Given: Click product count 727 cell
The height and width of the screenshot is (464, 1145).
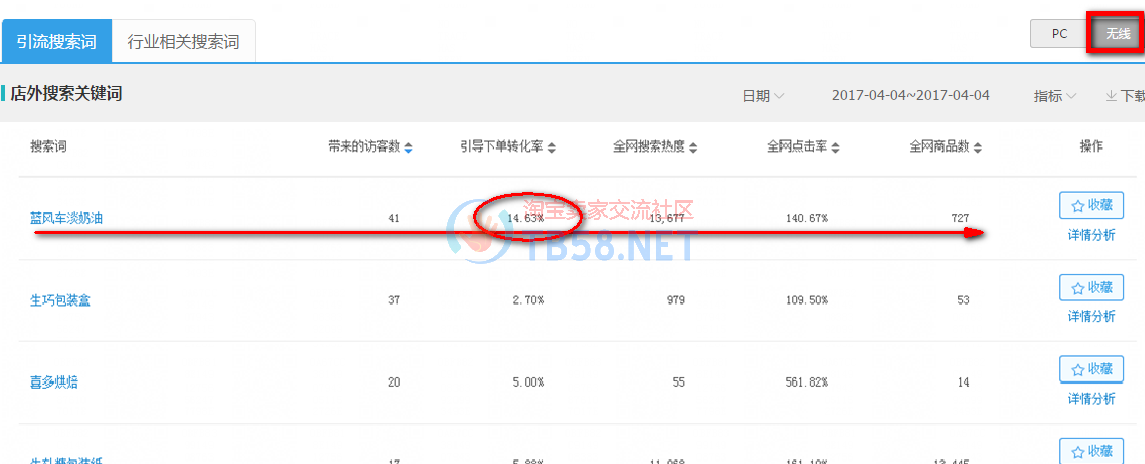Looking at the screenshot, I should [x=960, y=218].
